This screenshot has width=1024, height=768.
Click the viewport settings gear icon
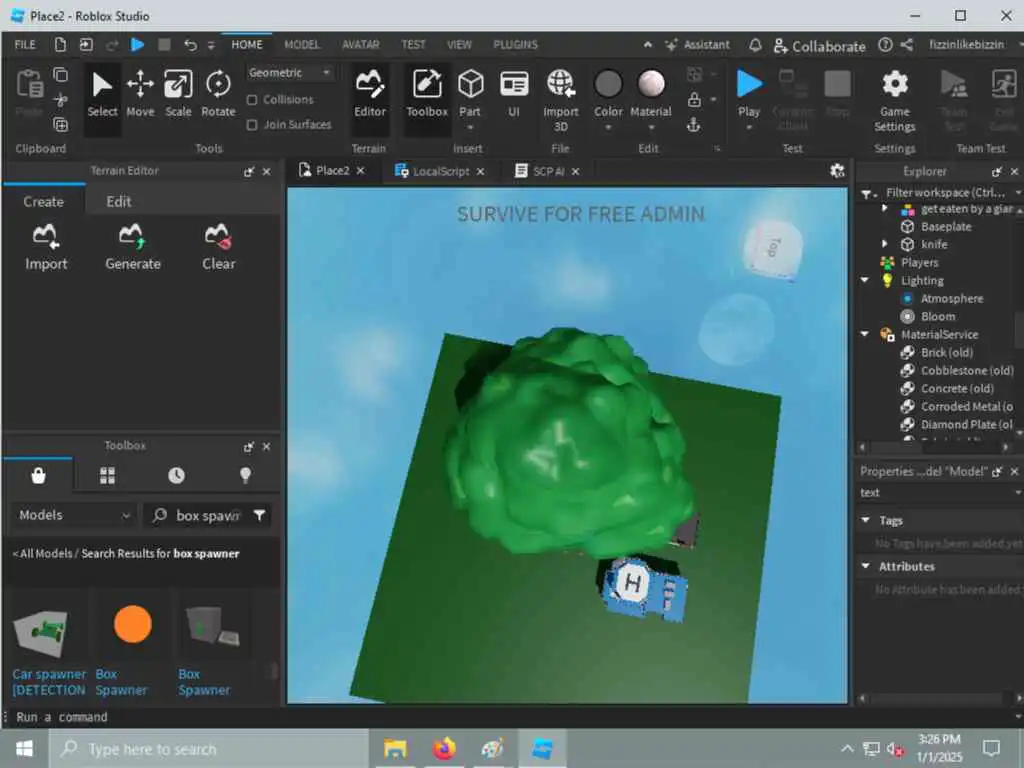tap(837, 171)
